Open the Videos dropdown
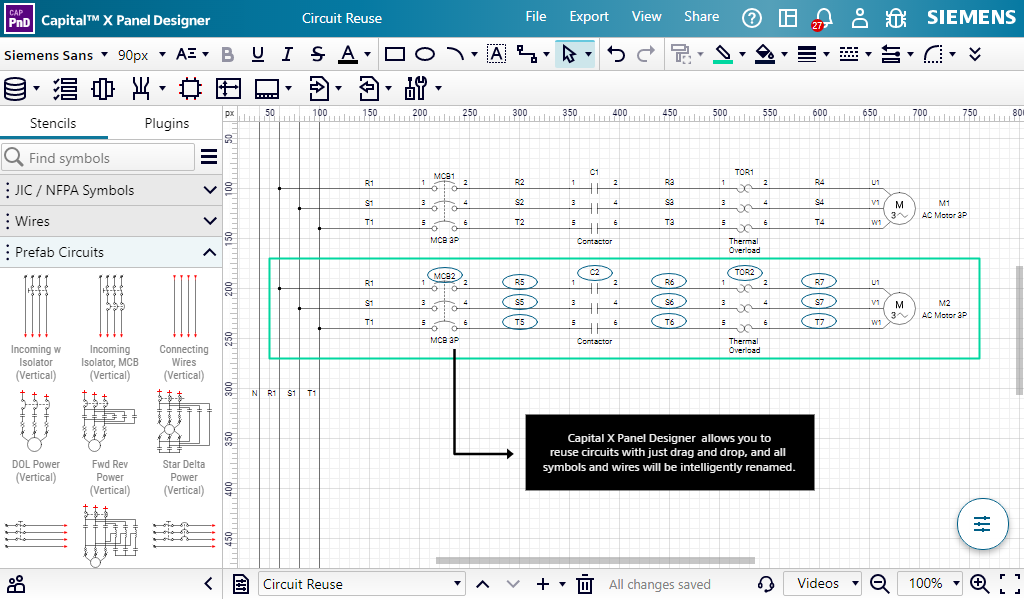Viewport: 1025px width, 601px height. (823, 583)
